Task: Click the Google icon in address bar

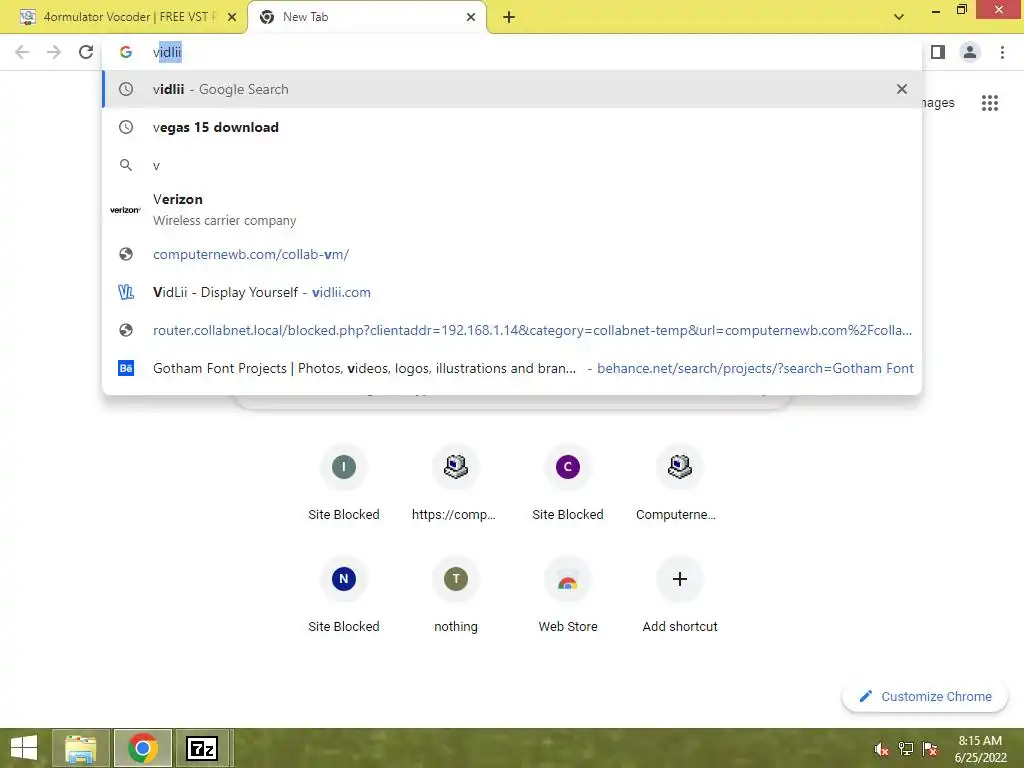Action: coord(125,52)
